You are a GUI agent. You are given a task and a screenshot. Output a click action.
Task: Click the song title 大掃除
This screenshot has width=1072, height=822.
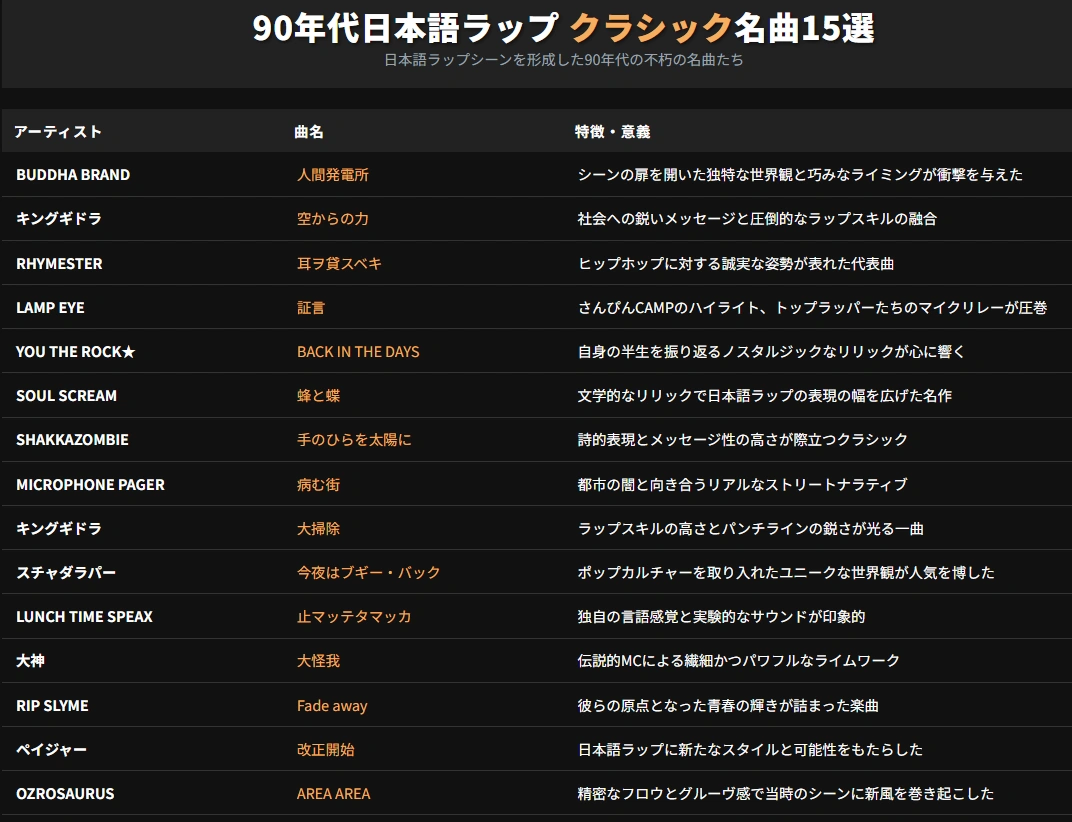pos(319,528)
